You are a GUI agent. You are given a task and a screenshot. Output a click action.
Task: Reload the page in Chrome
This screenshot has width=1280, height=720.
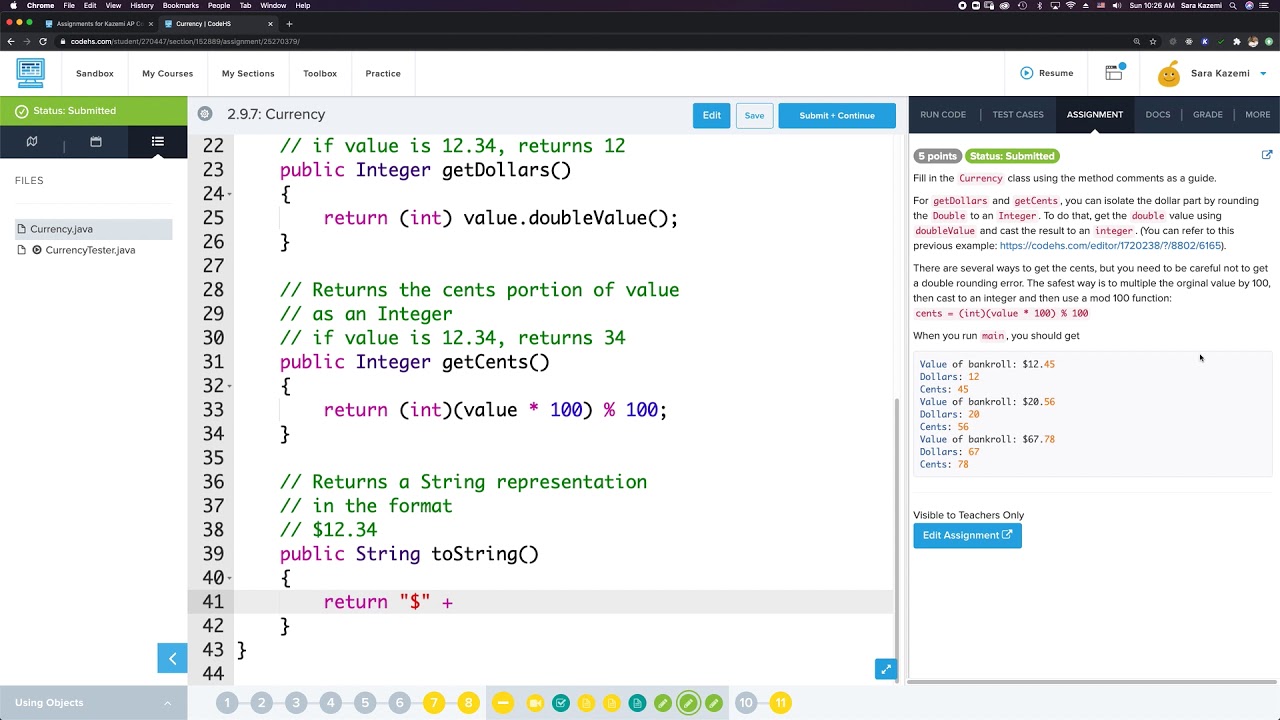click(43, 41)
